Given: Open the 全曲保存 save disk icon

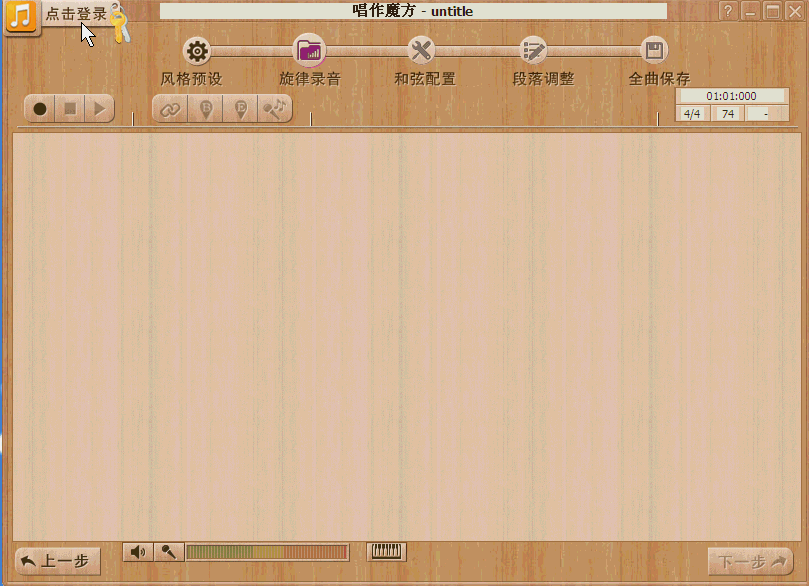Looking at the screenshot, I should pyautogui.click(x=654, y=51).
